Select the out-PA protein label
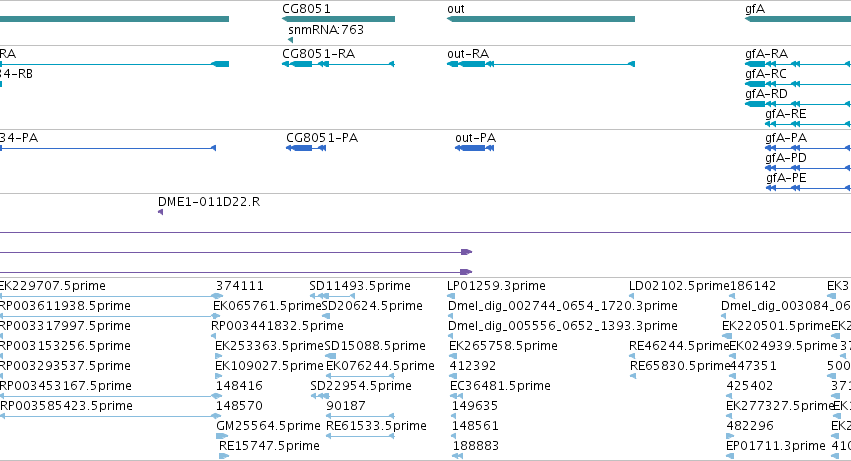 (475, 138)
